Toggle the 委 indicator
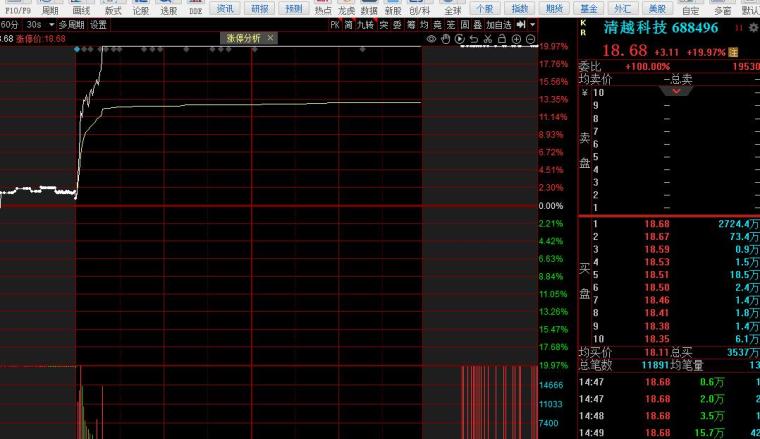 (397, 25)
